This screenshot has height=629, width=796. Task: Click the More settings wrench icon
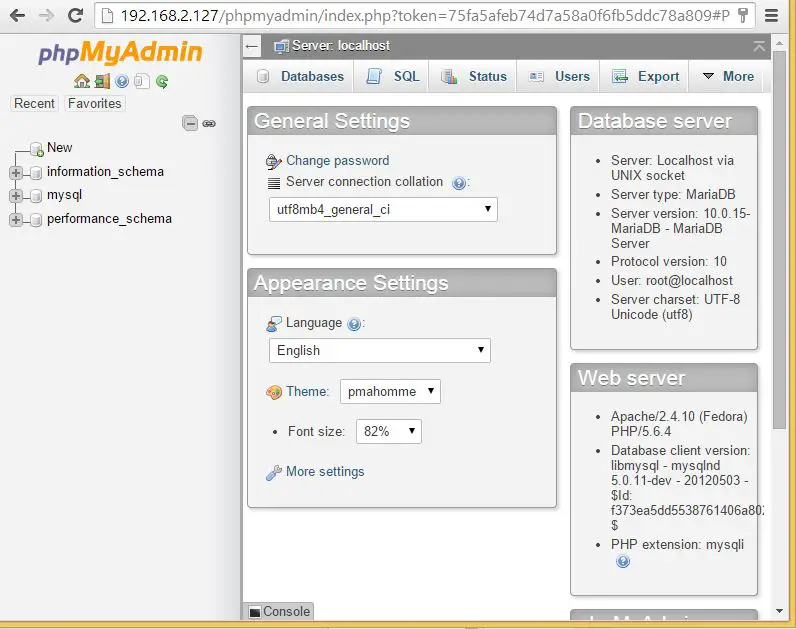point(274,473)
